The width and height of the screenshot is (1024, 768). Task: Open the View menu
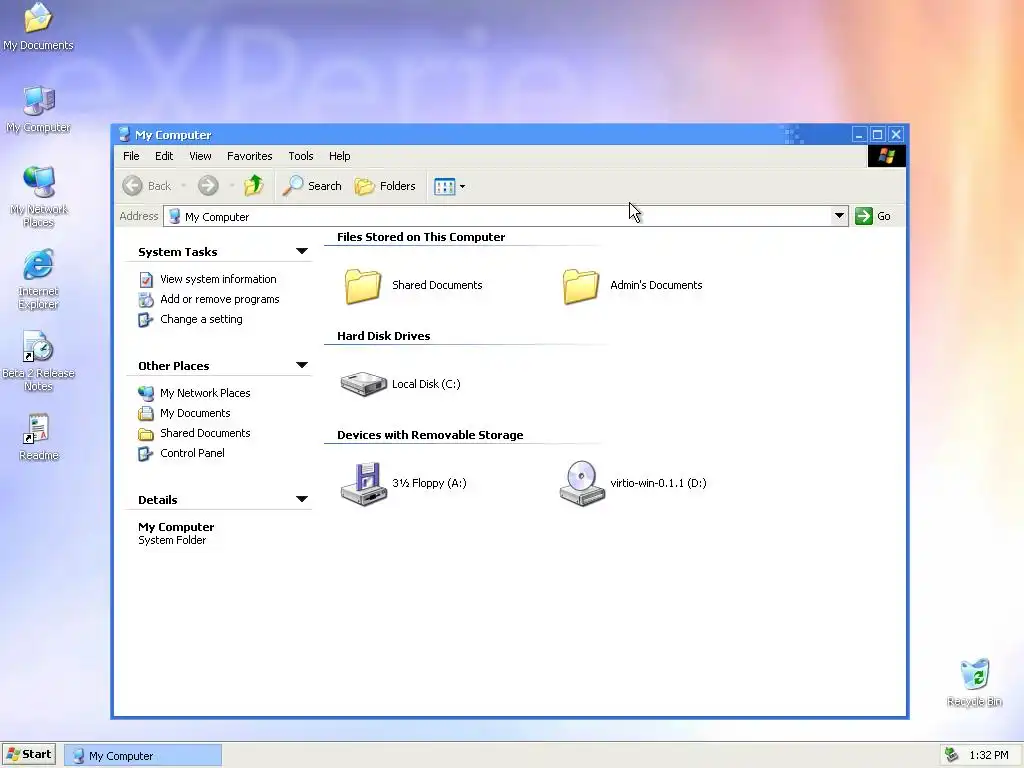(x=200, y=156)
